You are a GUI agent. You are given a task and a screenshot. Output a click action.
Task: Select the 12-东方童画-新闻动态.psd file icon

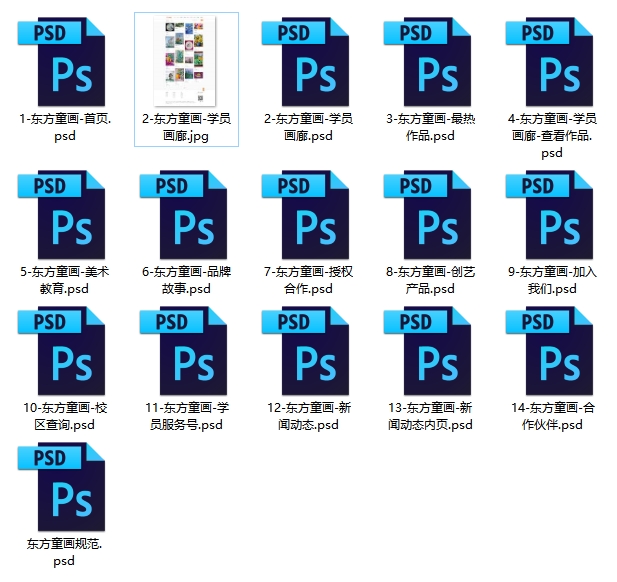pyautogui.click(x=306, y=351)
